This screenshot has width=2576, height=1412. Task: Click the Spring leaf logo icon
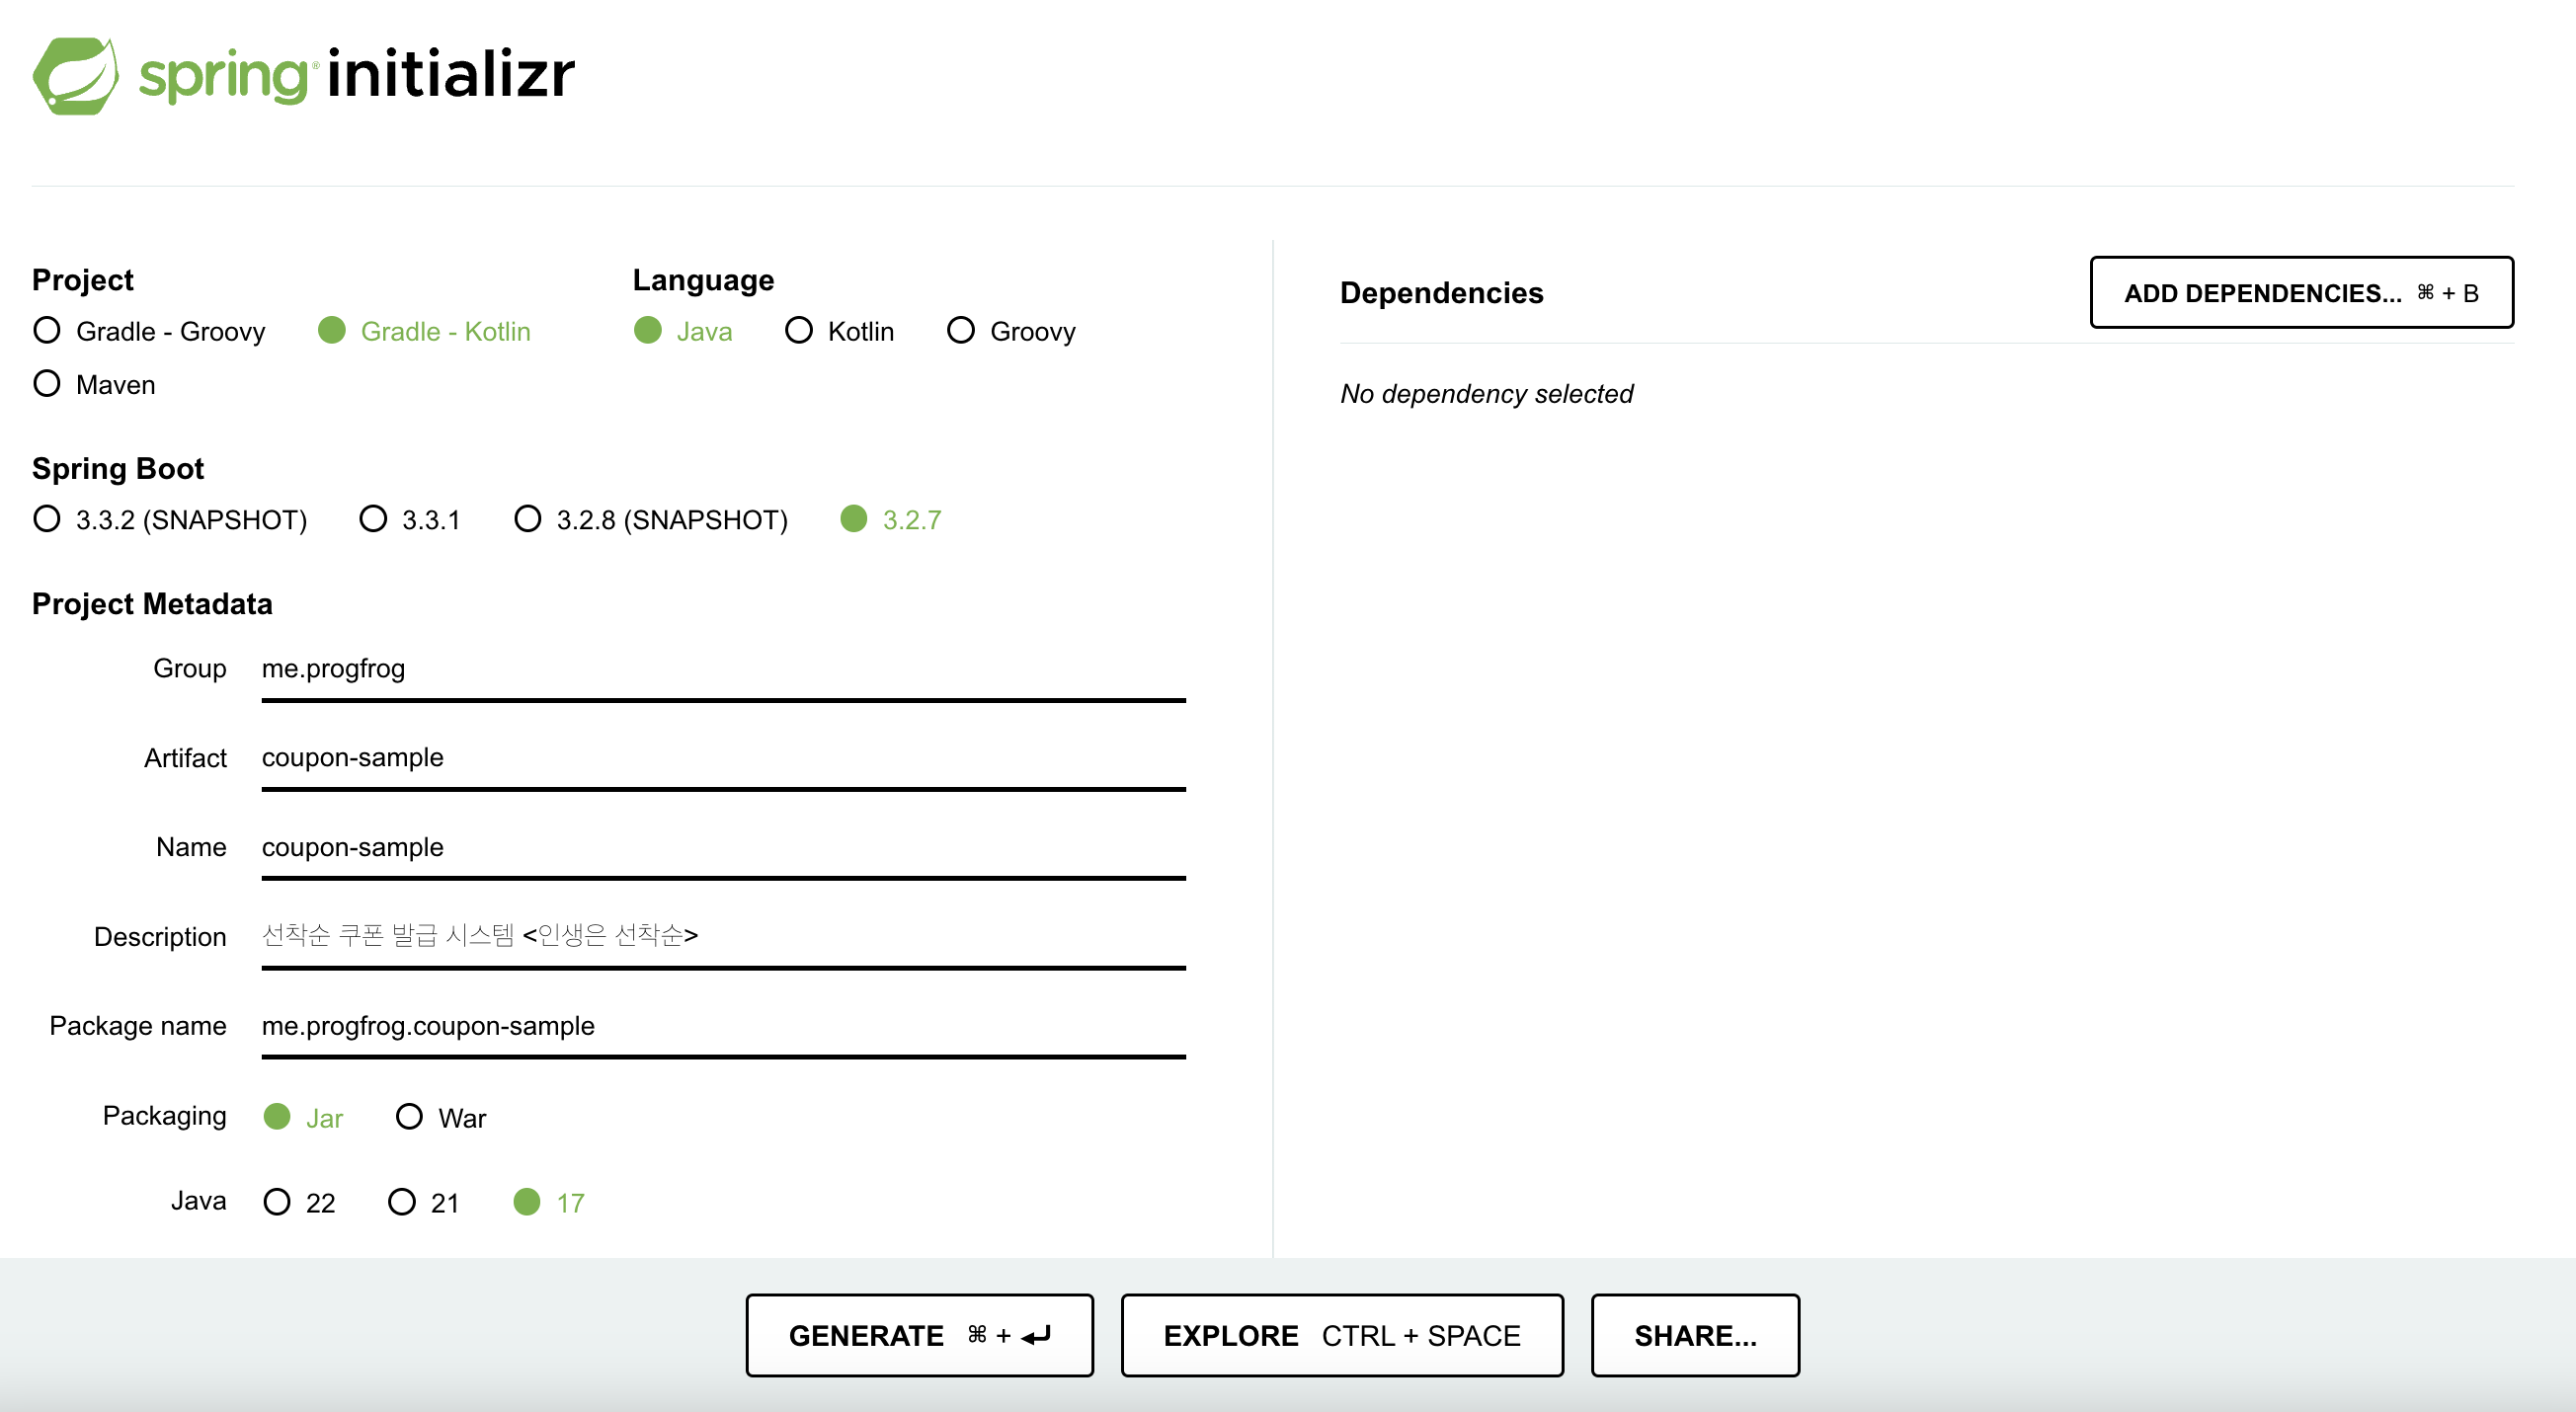(75, 75)
